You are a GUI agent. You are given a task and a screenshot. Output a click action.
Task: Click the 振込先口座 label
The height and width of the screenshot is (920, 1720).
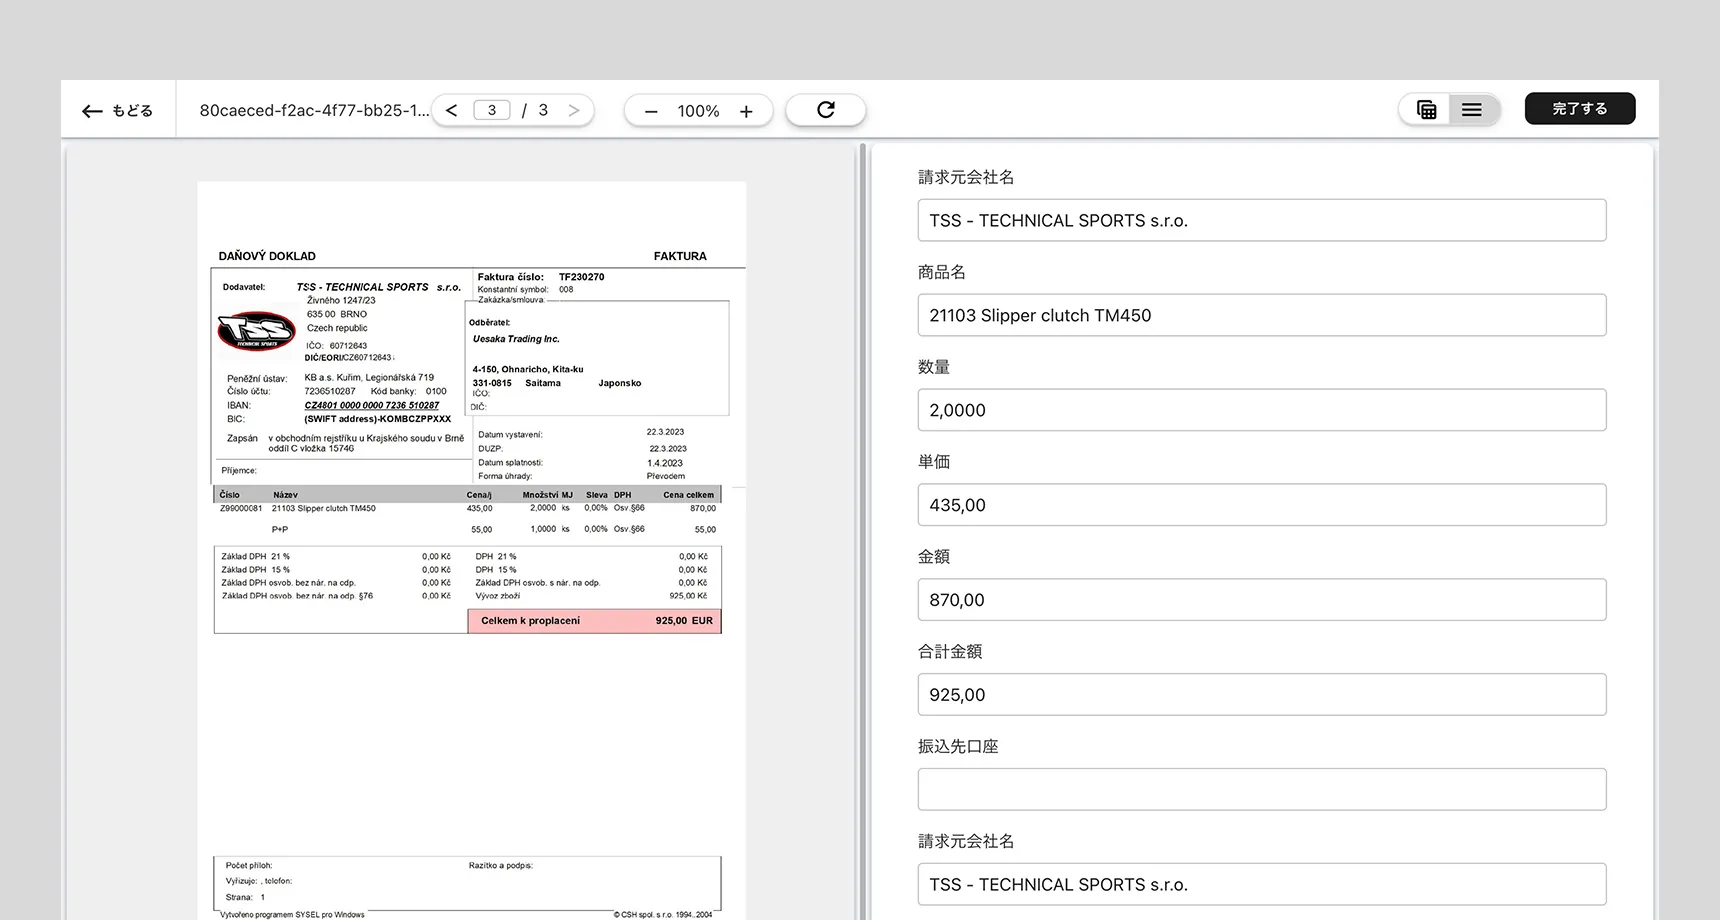958,746
